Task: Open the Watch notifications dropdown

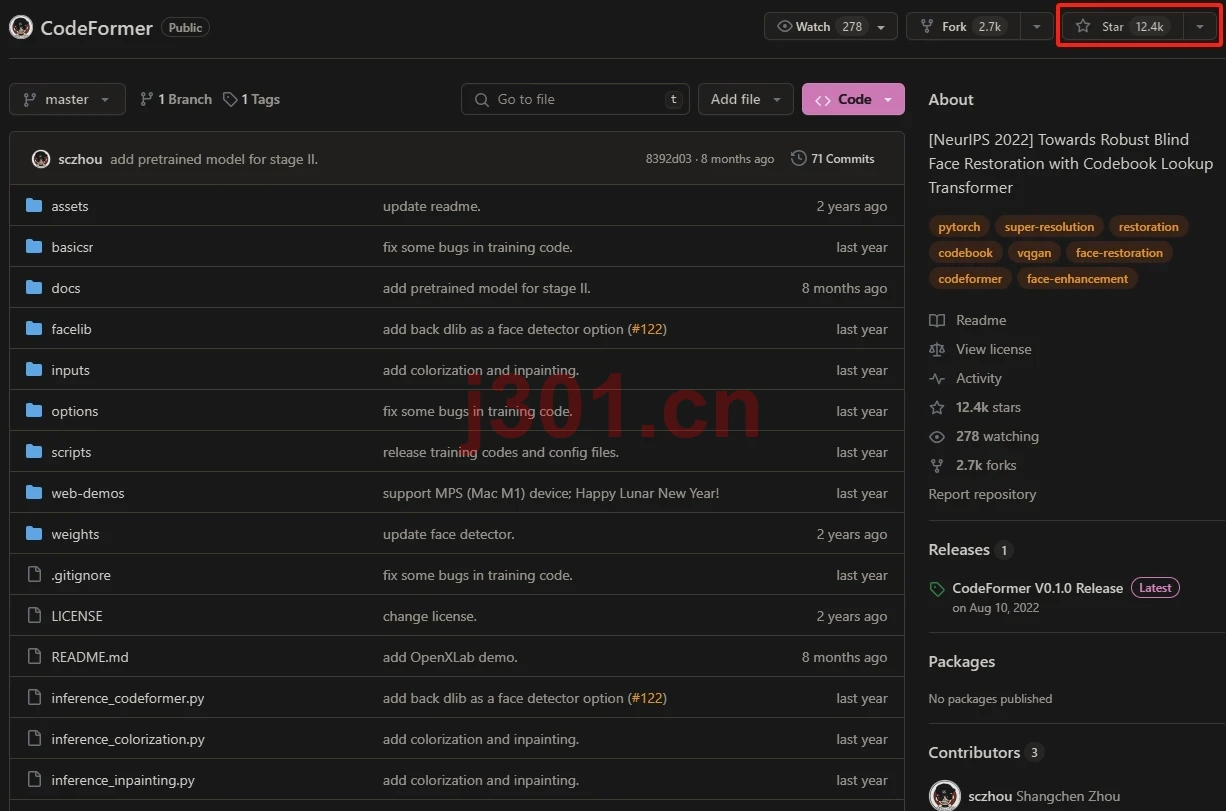Action: [831, 27]
